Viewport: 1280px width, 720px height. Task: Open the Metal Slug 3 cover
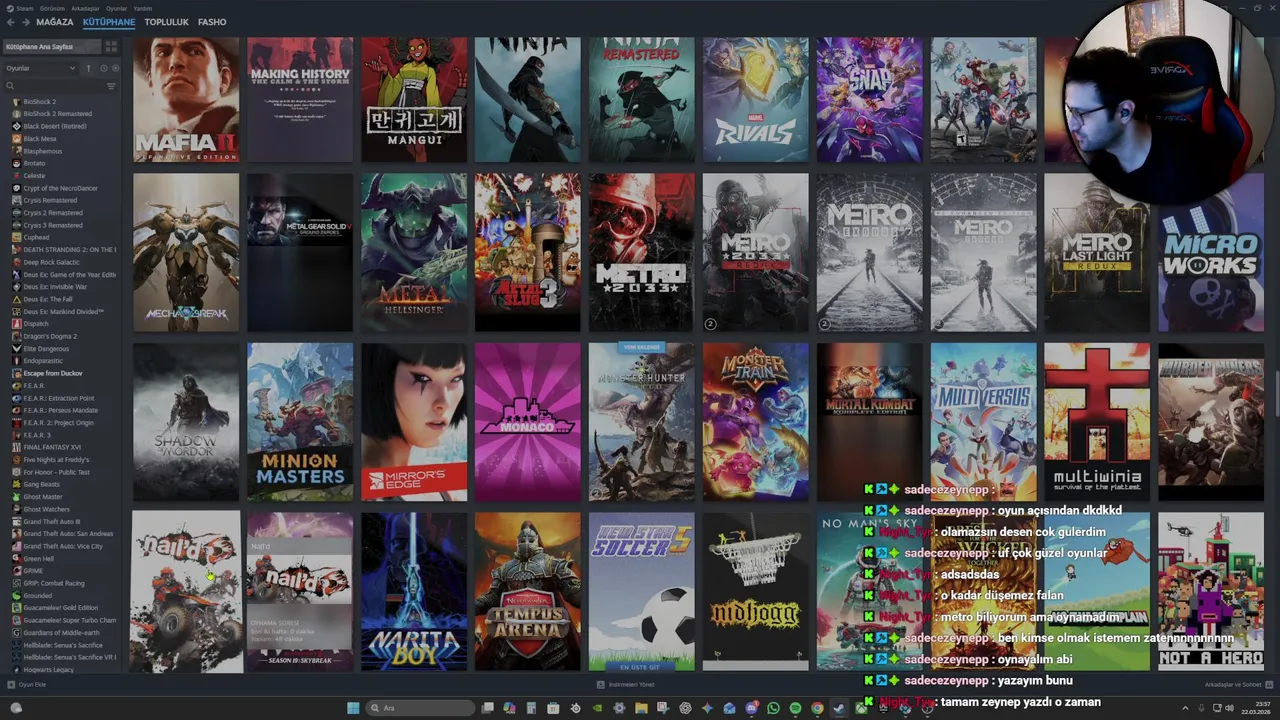tap(527, 252)
